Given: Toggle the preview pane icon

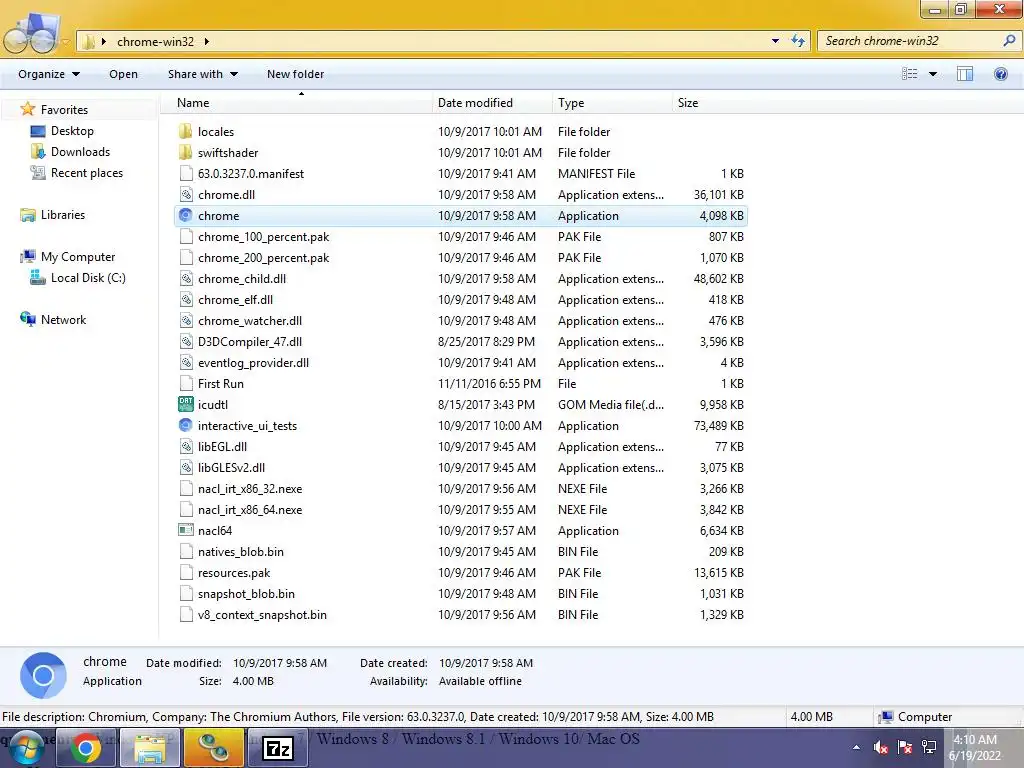Looking at the screenshot, I should pos(965,74).
